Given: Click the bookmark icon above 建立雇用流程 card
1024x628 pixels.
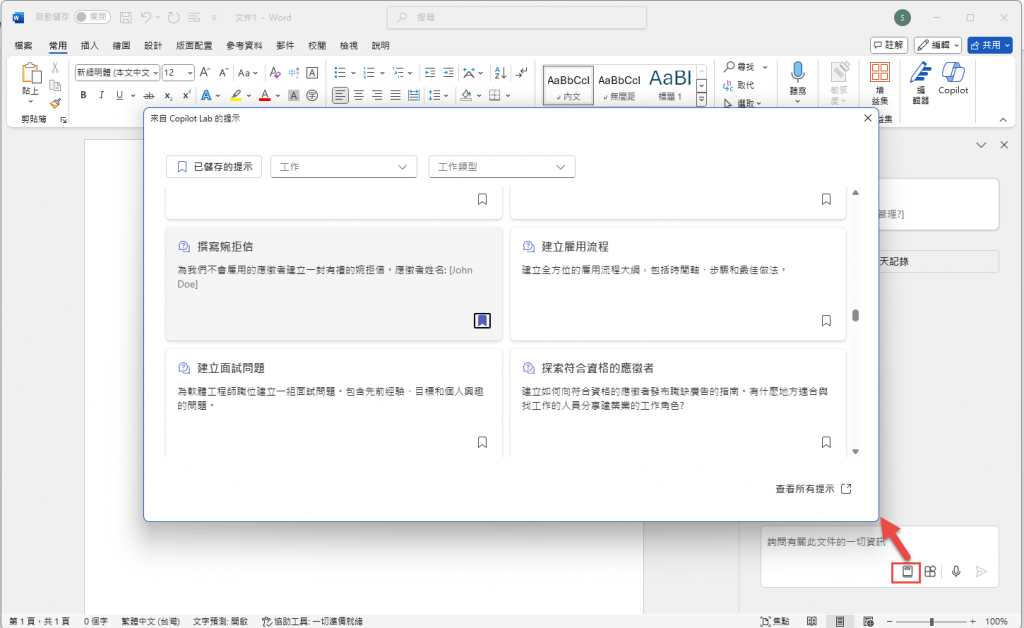Looking at the screenshot, I should (826, 199).
